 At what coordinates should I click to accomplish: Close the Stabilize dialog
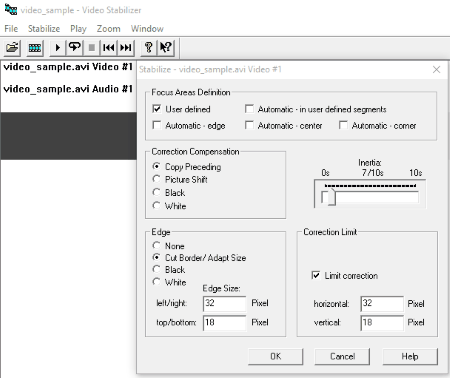coord(436,69)
